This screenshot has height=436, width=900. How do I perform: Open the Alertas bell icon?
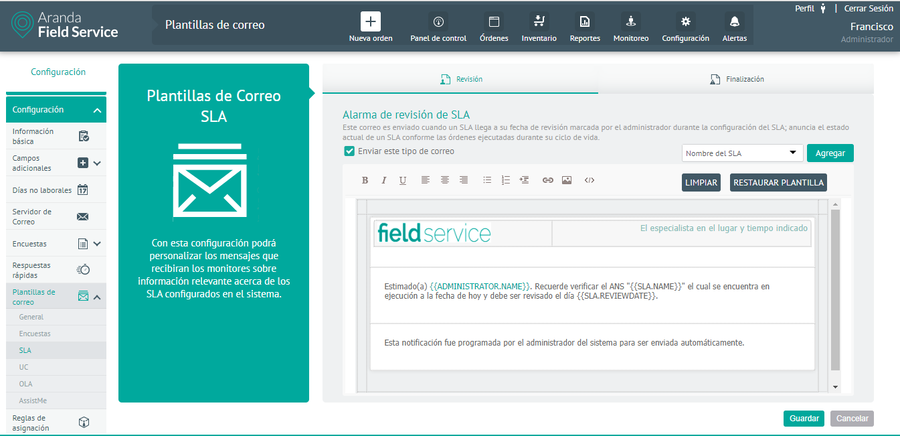coord(734,22)
